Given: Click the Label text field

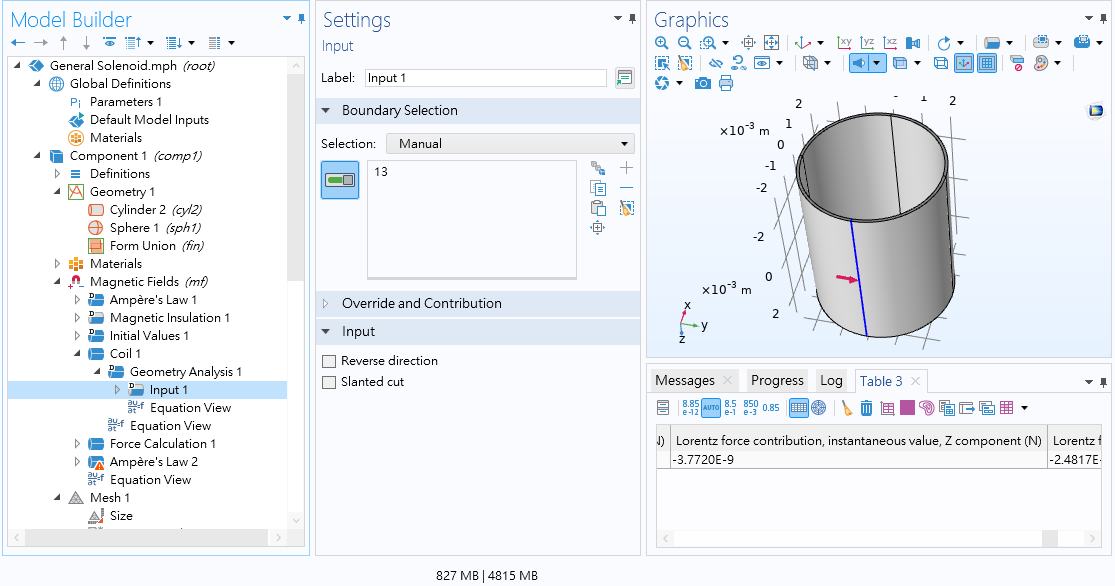Looking at the screenshot, I should [485, 78].
